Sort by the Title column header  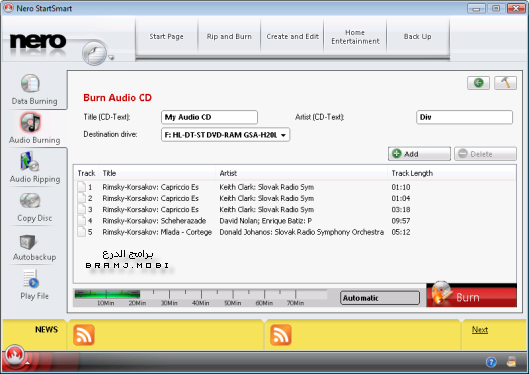(x=157, y=173)
